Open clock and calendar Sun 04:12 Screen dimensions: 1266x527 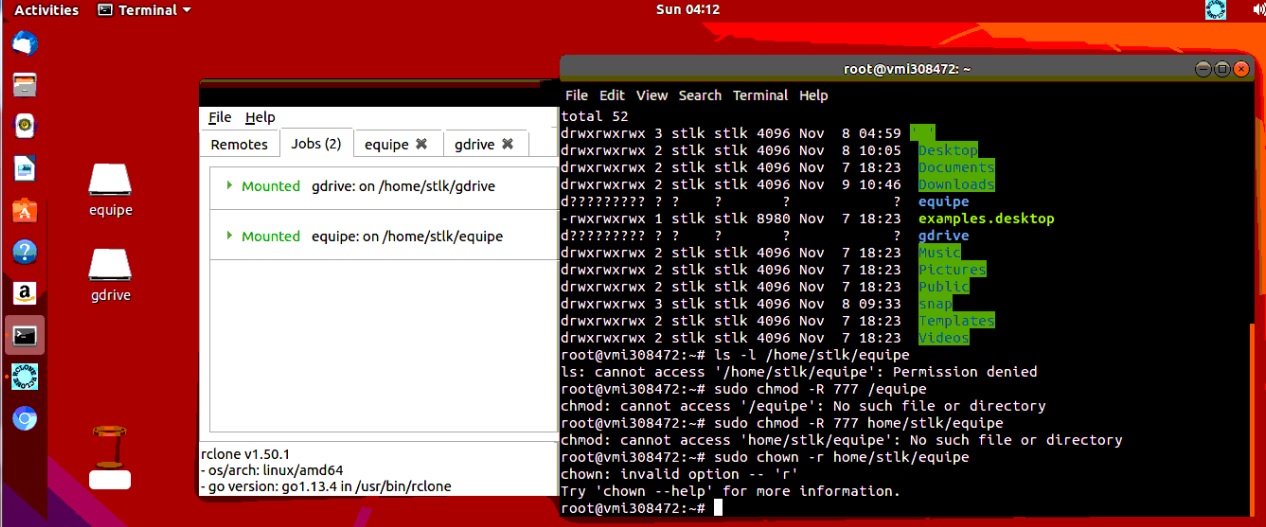[x=687, y=10]
